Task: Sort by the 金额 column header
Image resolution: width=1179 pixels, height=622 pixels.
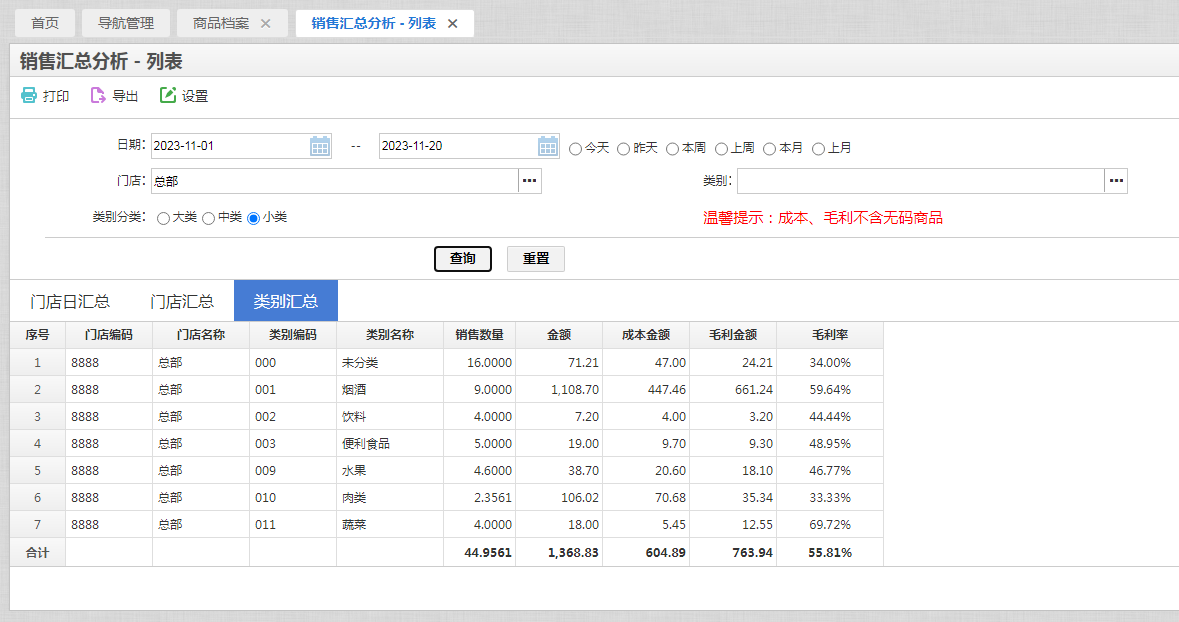Action: pos(559,335)
